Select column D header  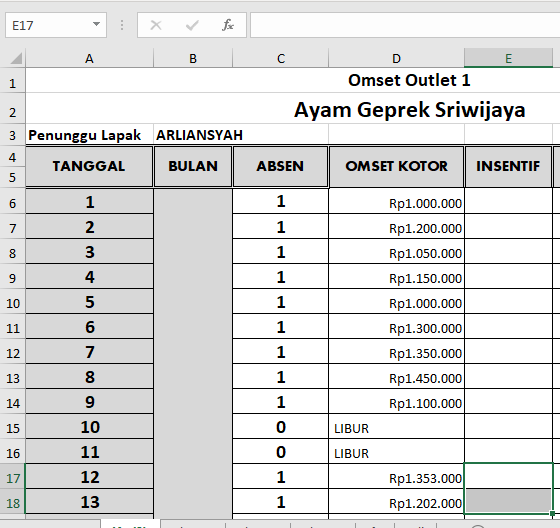396,59
